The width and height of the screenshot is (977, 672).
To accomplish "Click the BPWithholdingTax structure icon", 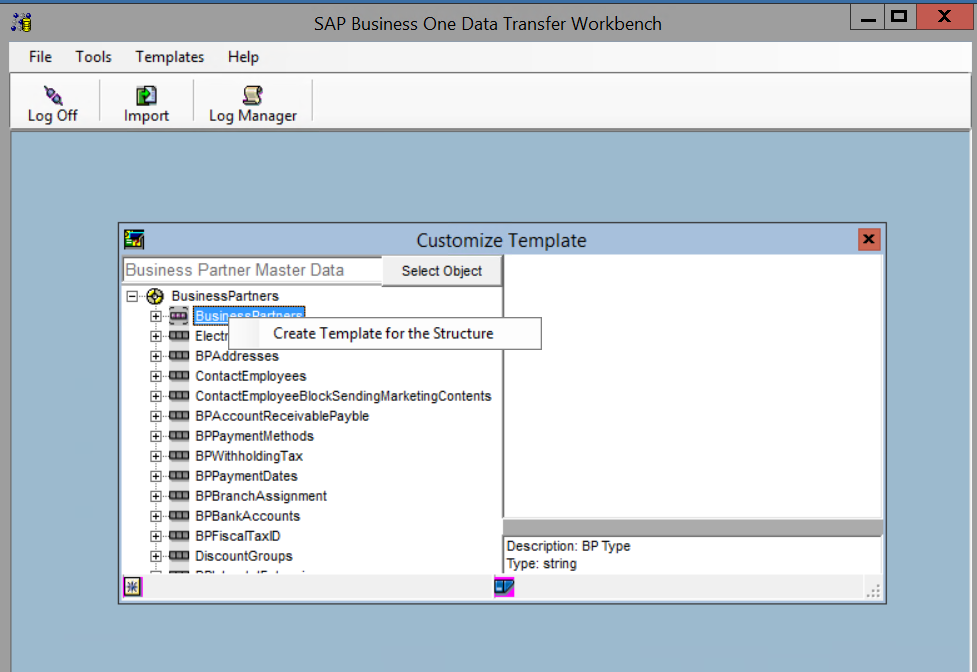I will click(179, 455).
